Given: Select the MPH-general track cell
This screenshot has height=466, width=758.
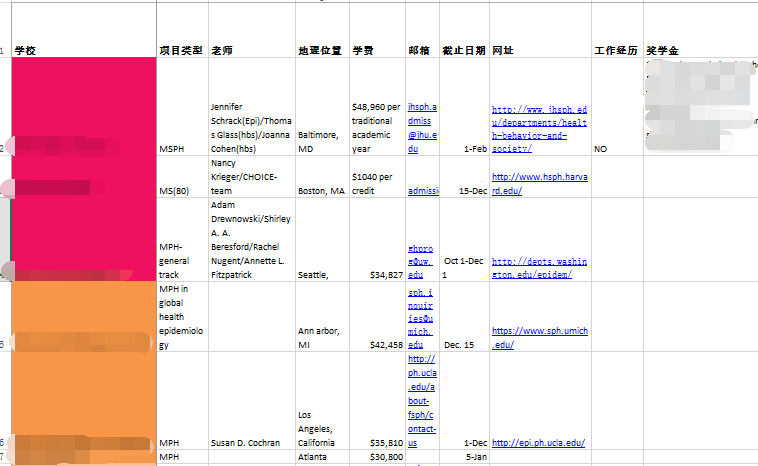Looking at the screenshot, I should point(182,239).
